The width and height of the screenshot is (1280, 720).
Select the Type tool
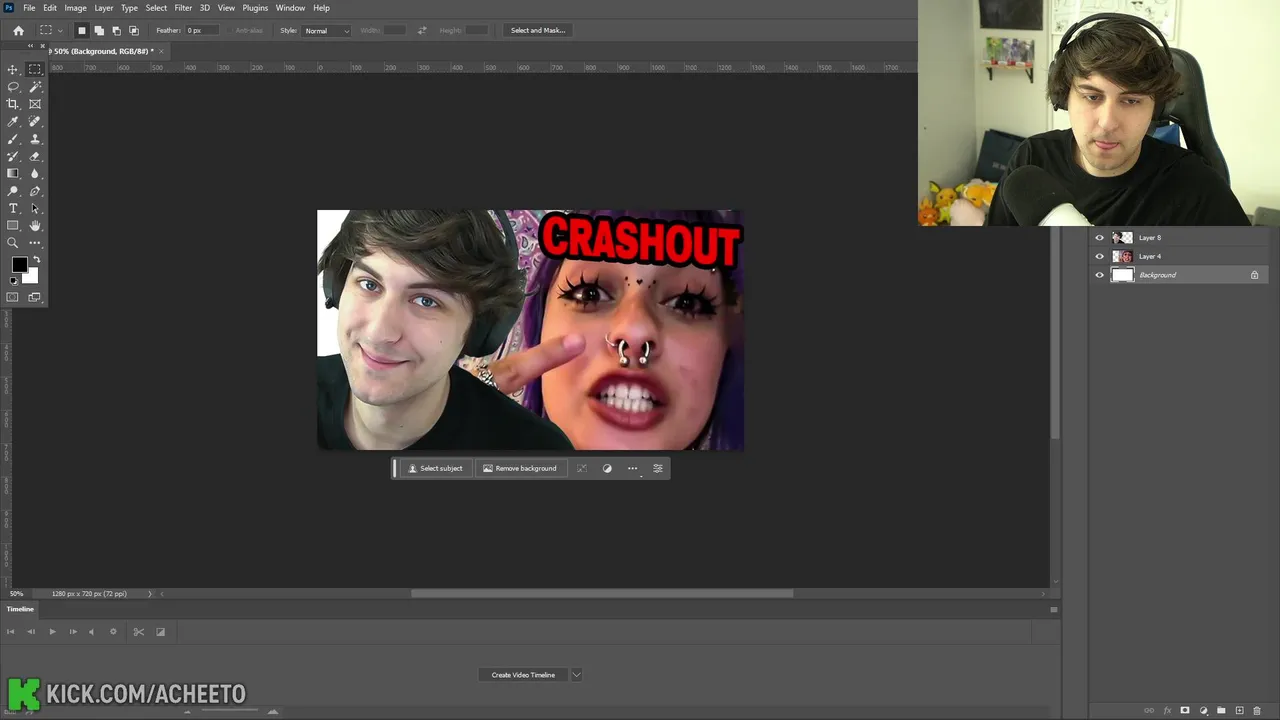coord(13,208)
